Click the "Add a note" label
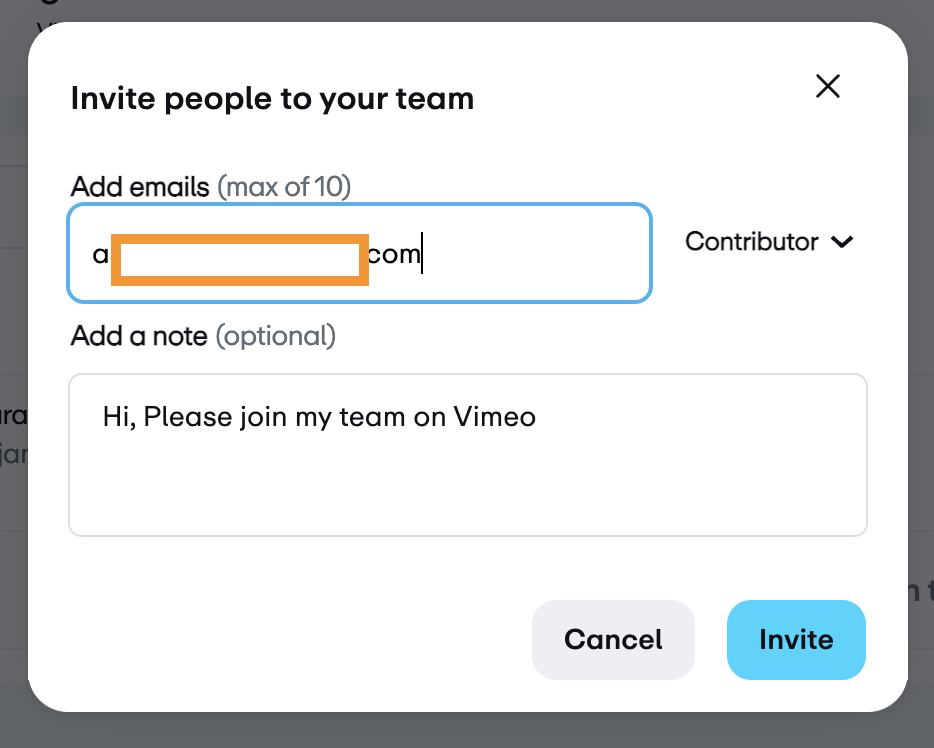 point(140,336)
